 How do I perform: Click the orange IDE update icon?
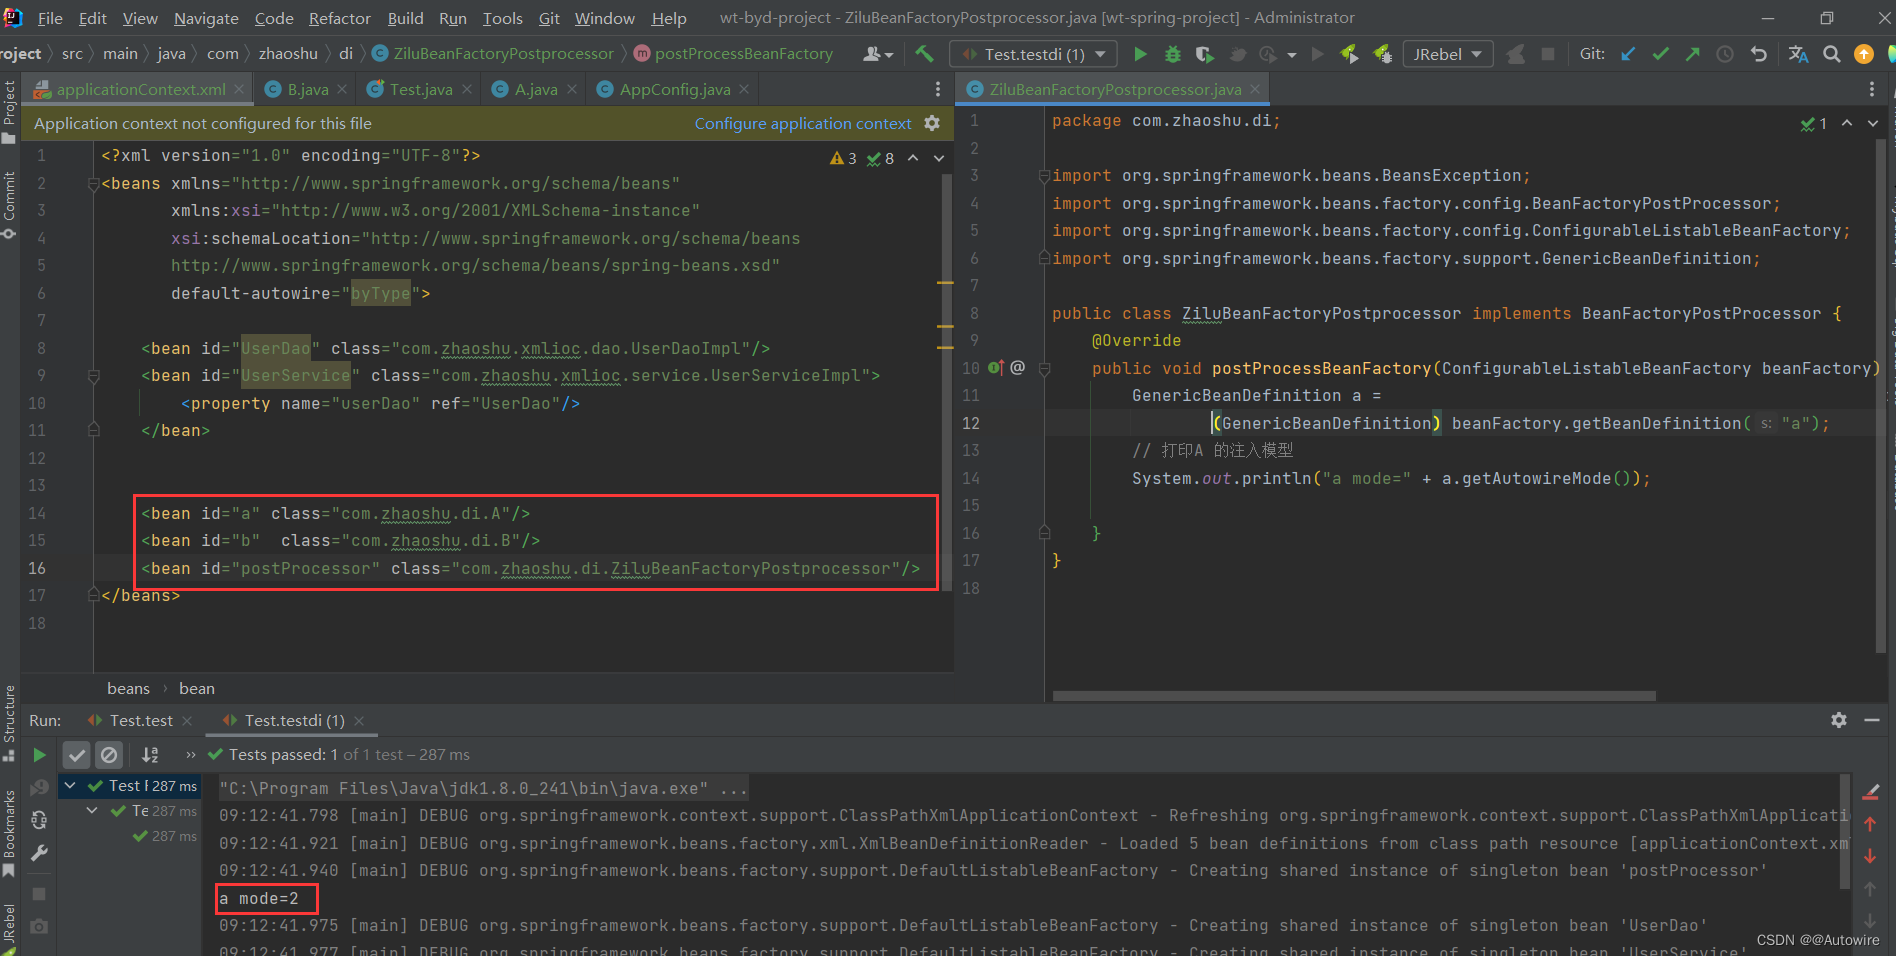(x=1864, y=54)
